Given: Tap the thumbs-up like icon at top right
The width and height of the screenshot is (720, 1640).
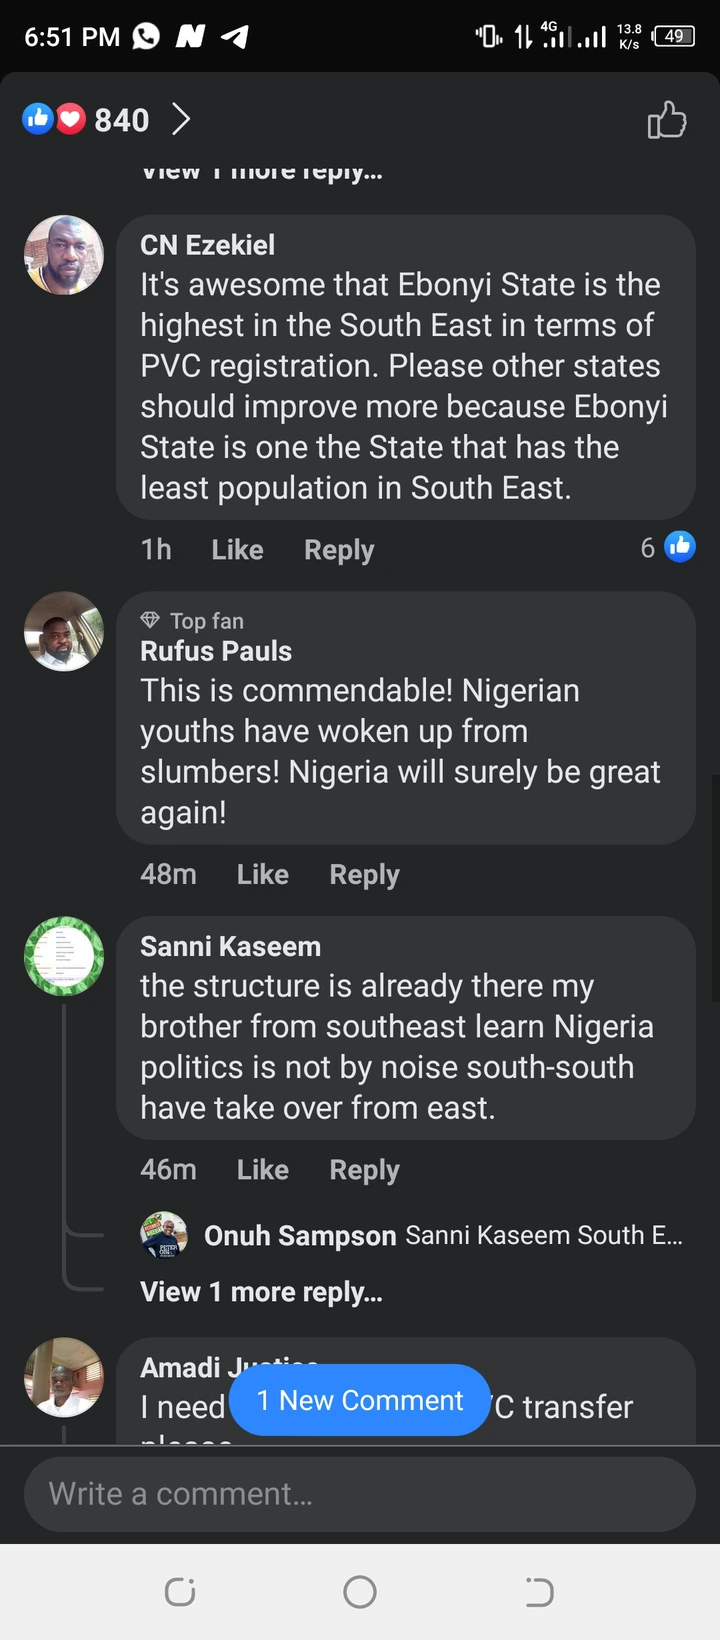Looking at the screenshot, I should (666, 120).
